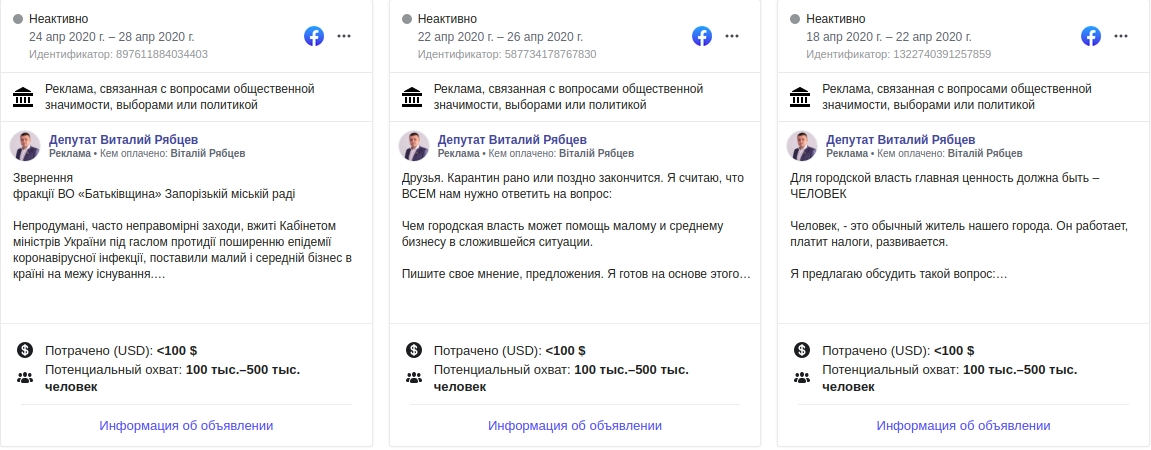Click Facebook icon on 24 апр ad card
Viewport: 1151px width, 450px height.
coord(314,36)
